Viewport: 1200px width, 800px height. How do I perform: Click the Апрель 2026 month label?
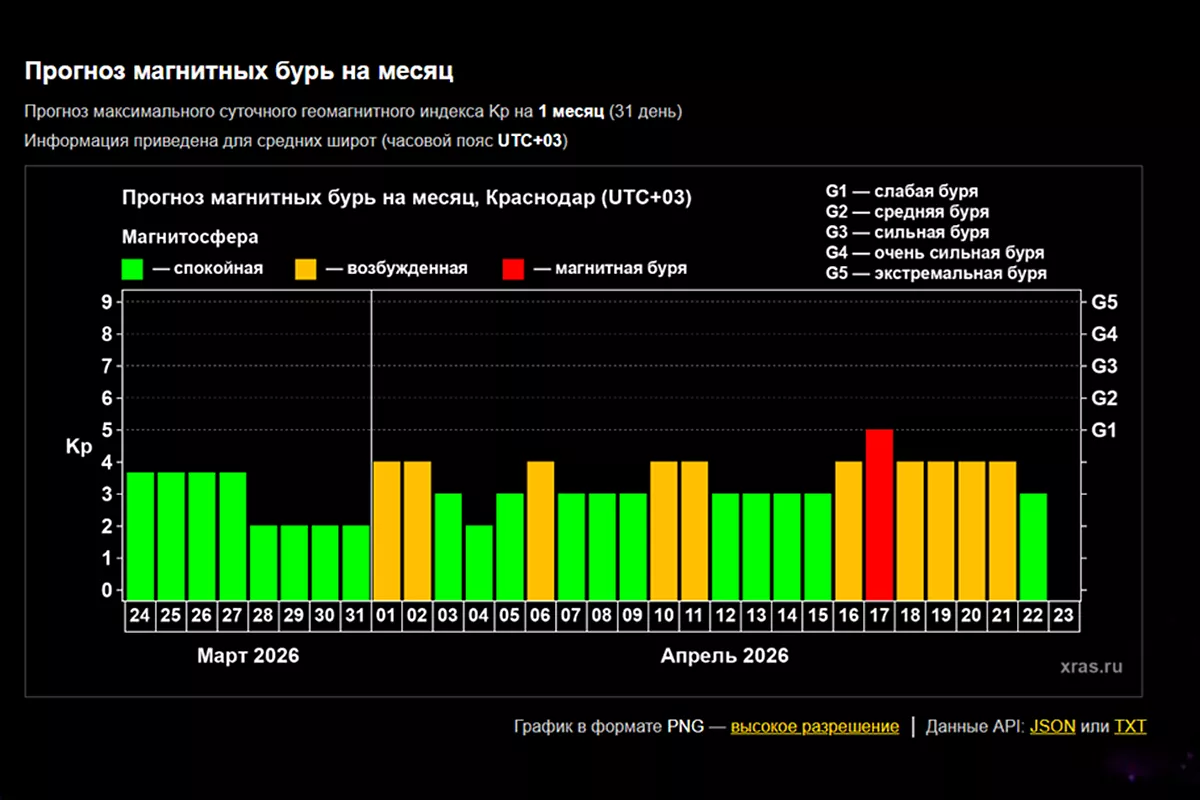point(724,656)
